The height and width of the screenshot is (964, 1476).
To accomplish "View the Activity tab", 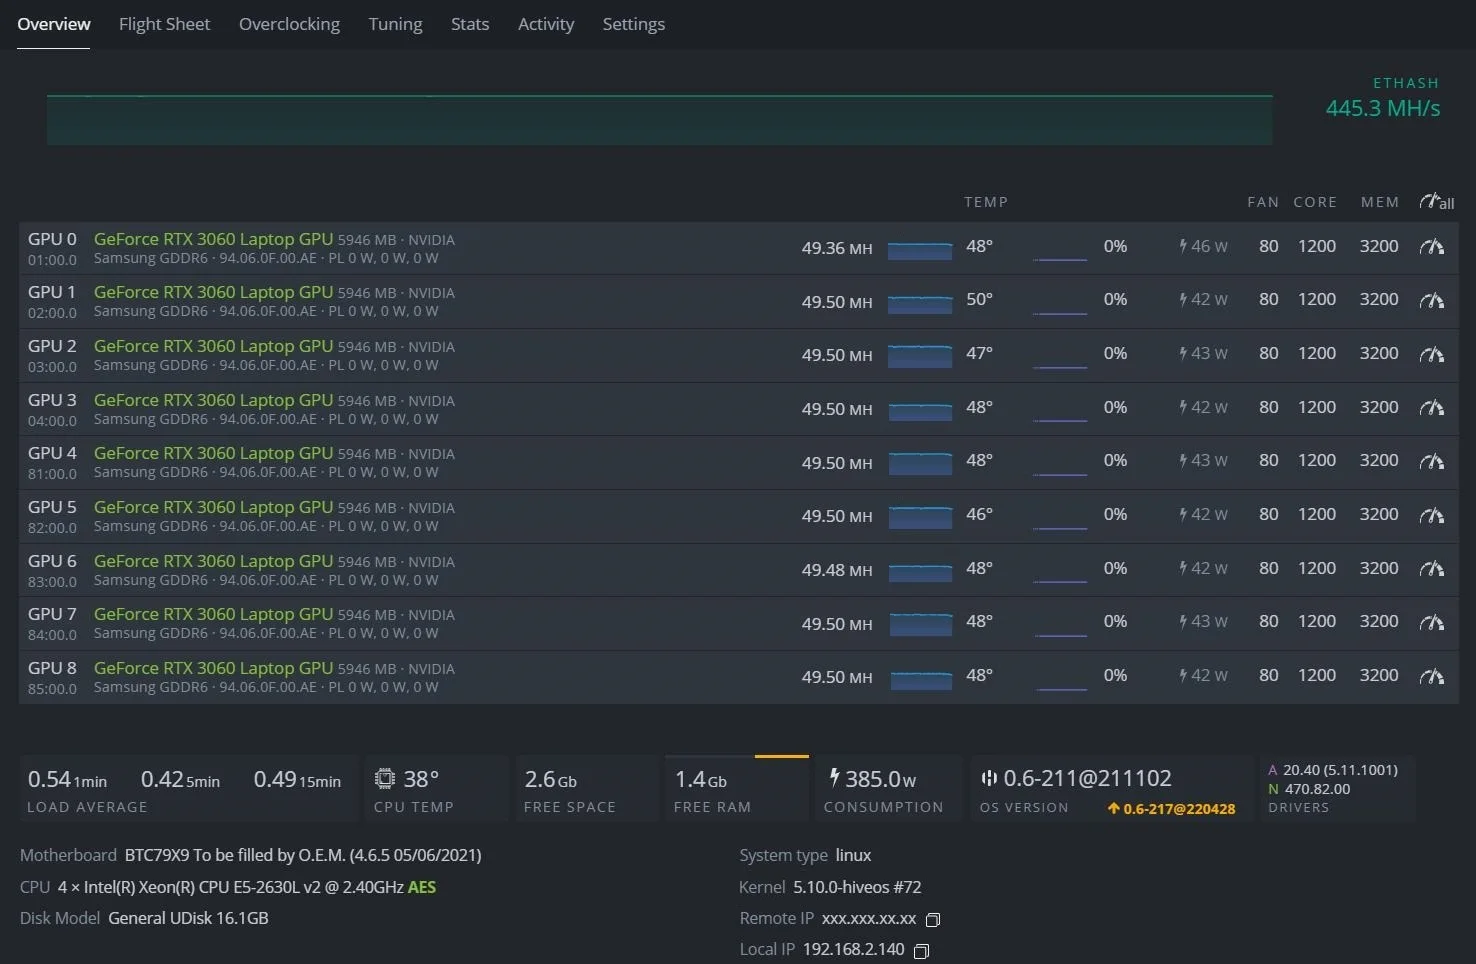I will [x=546, y=24].
